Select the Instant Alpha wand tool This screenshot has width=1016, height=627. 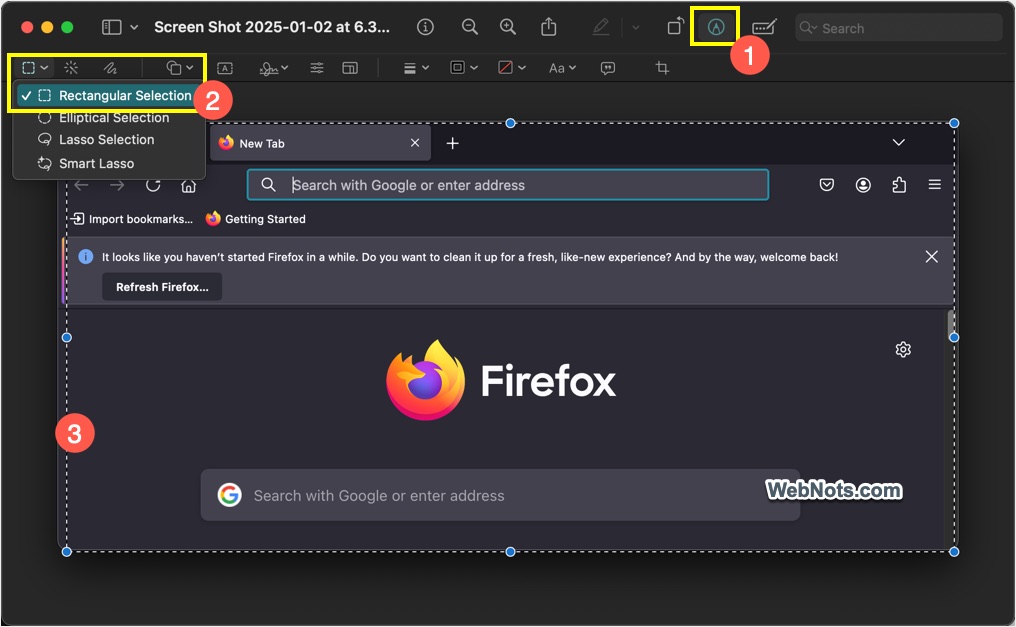[x=71, y=67]
